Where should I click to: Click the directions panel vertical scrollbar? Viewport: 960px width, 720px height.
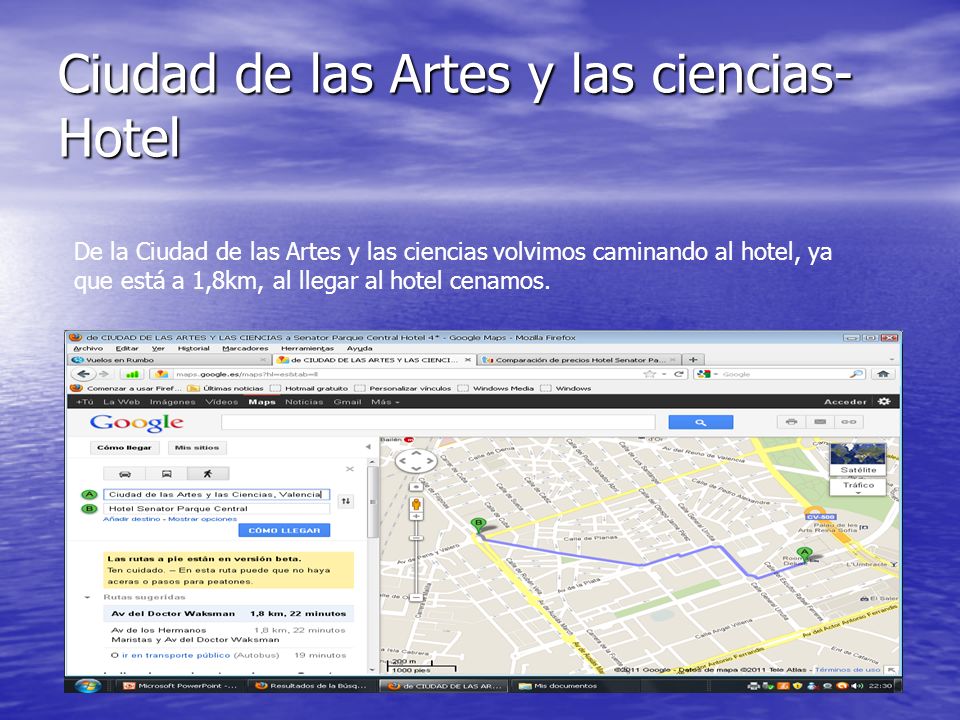pyautogui.click(x=372, y=502)
